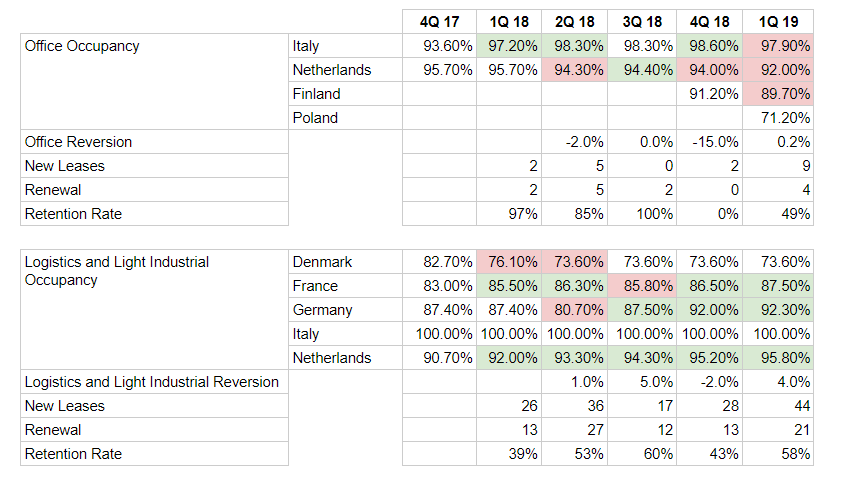Click the 1Q 19 column header
This screenshot has width=847, height=482.
(778, 22)
